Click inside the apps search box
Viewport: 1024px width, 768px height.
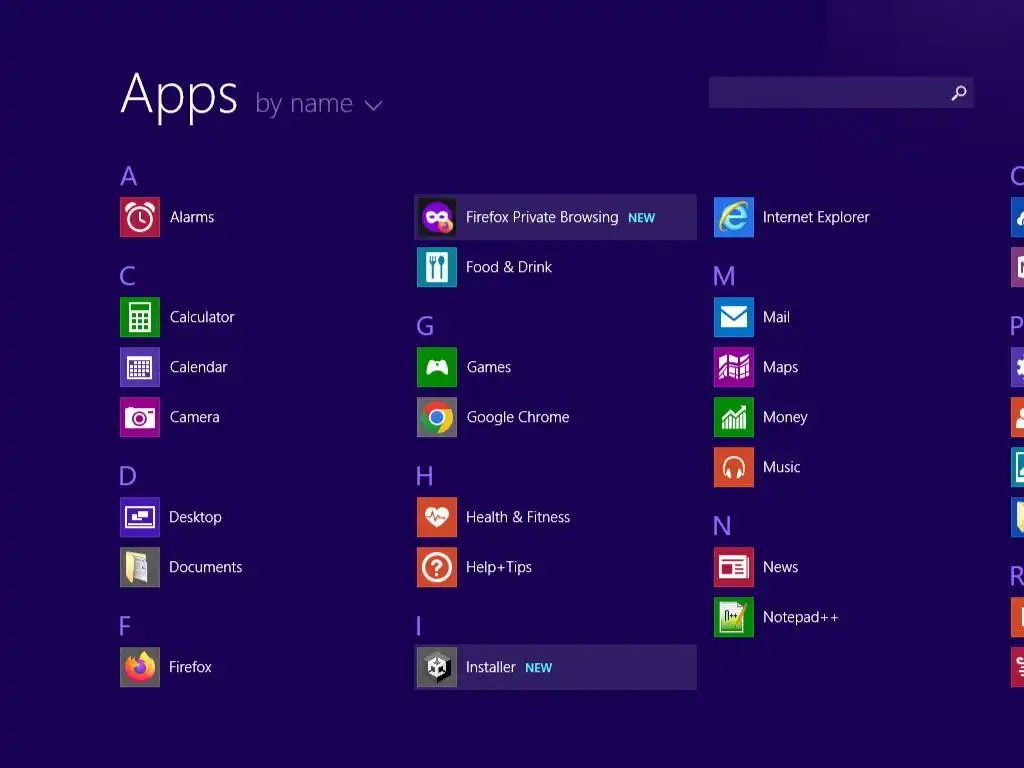click(841, 93)
